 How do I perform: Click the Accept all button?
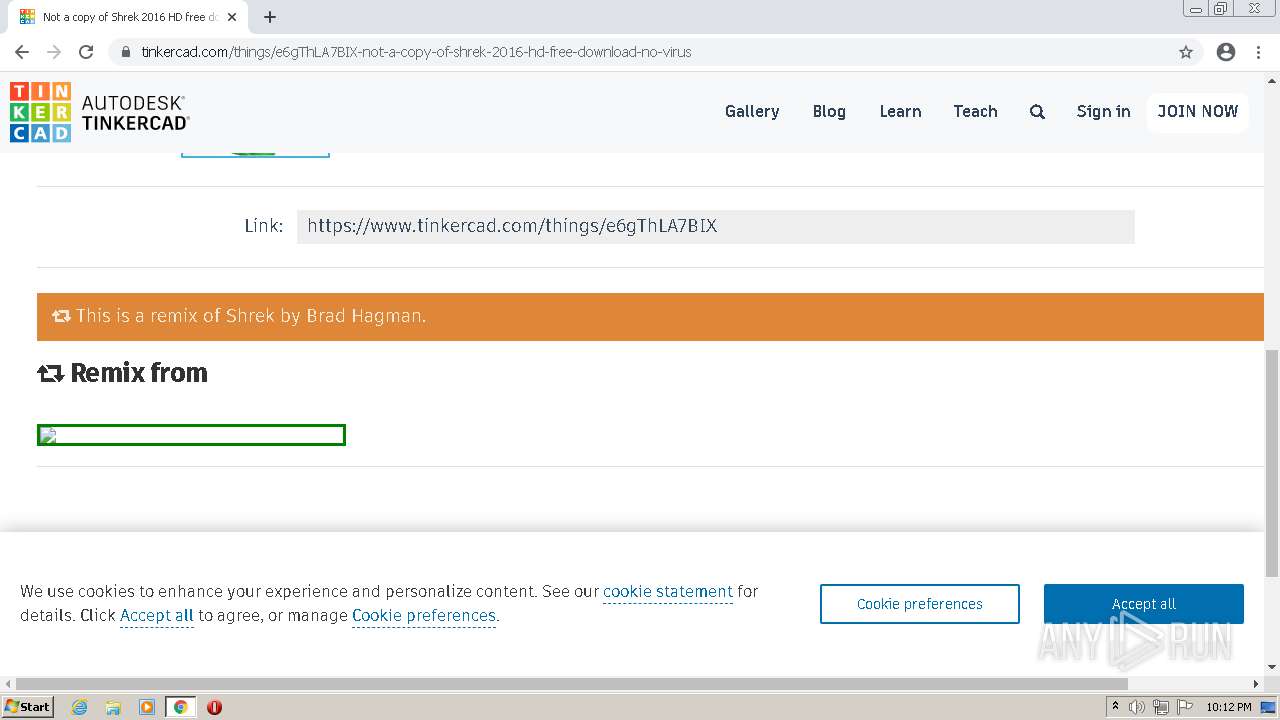1144,604
